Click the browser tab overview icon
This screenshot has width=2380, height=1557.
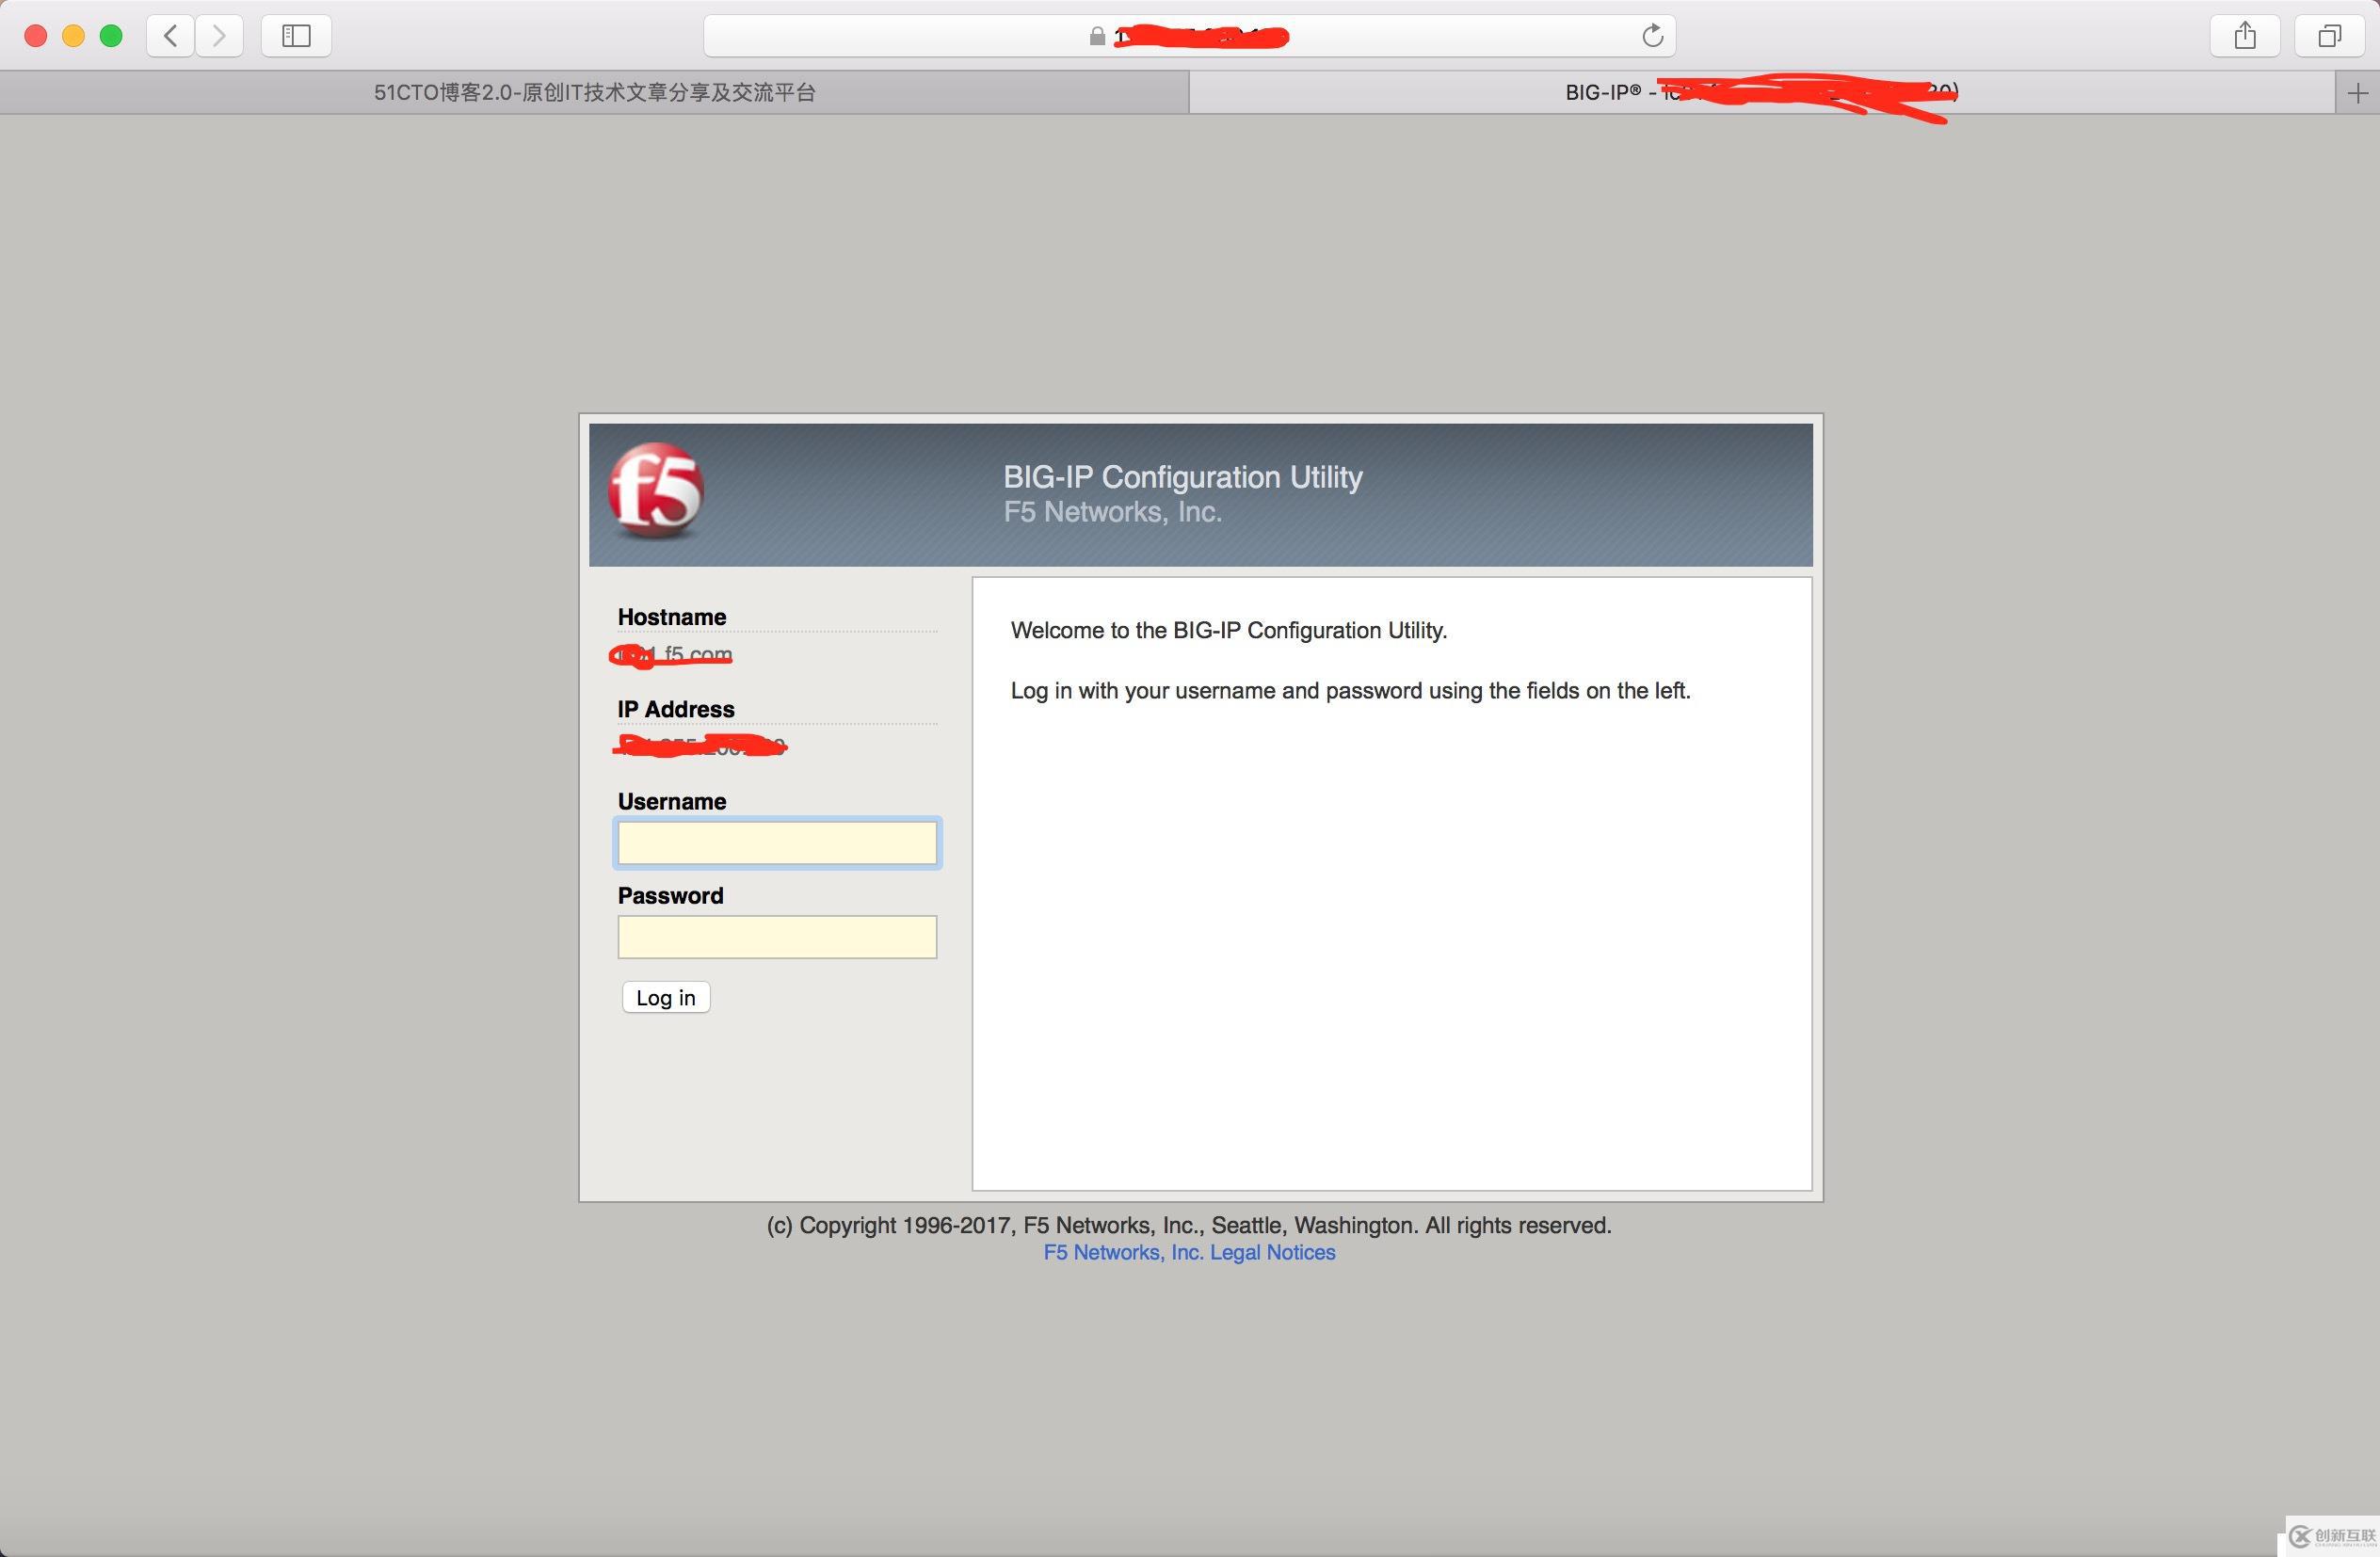point(2328,35)
